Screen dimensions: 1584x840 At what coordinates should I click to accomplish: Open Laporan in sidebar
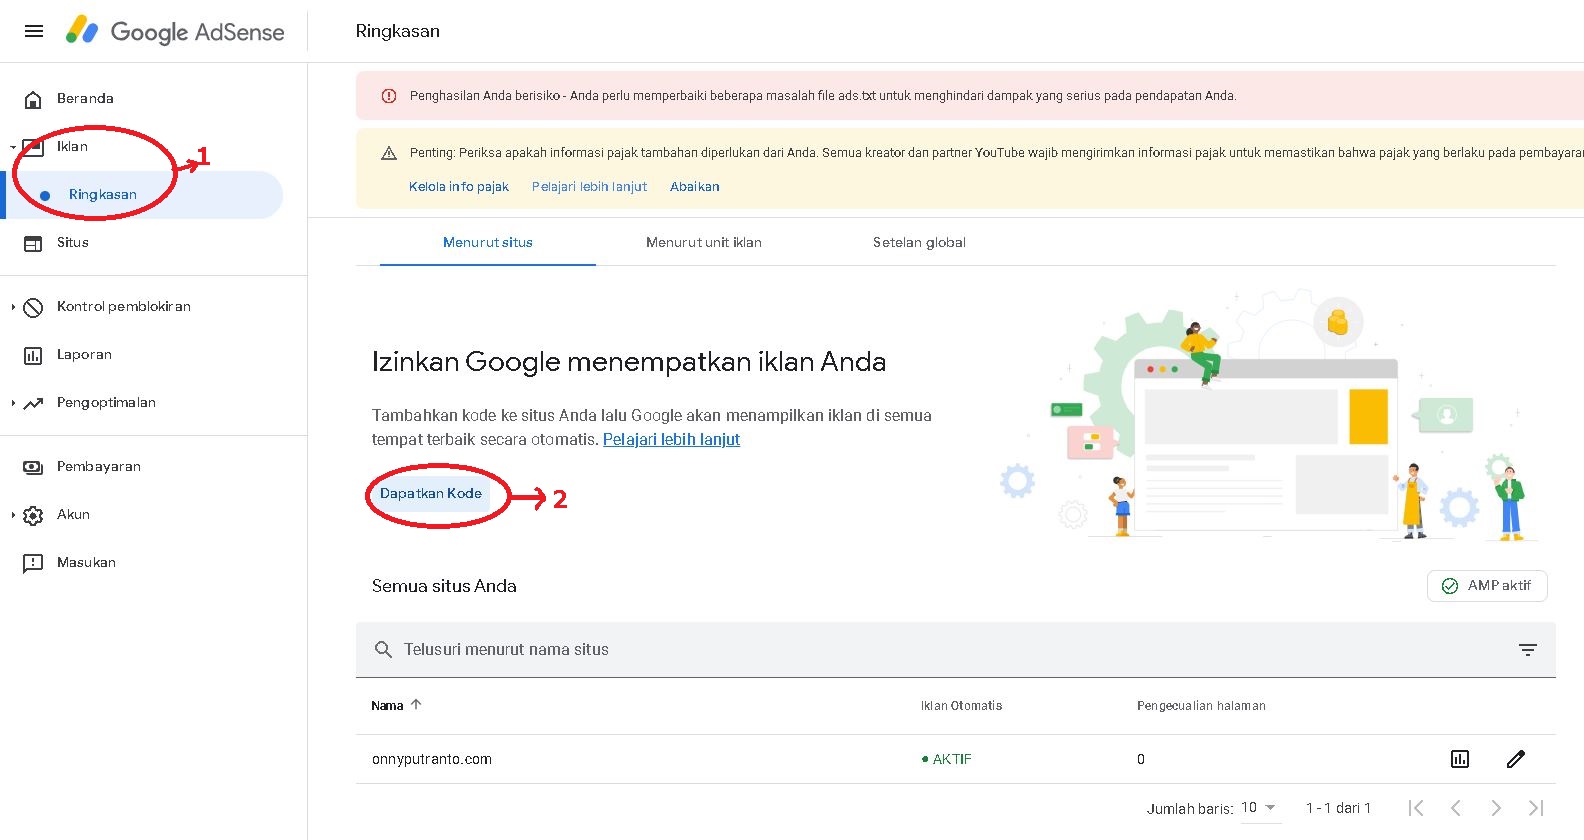click(84, 355)
